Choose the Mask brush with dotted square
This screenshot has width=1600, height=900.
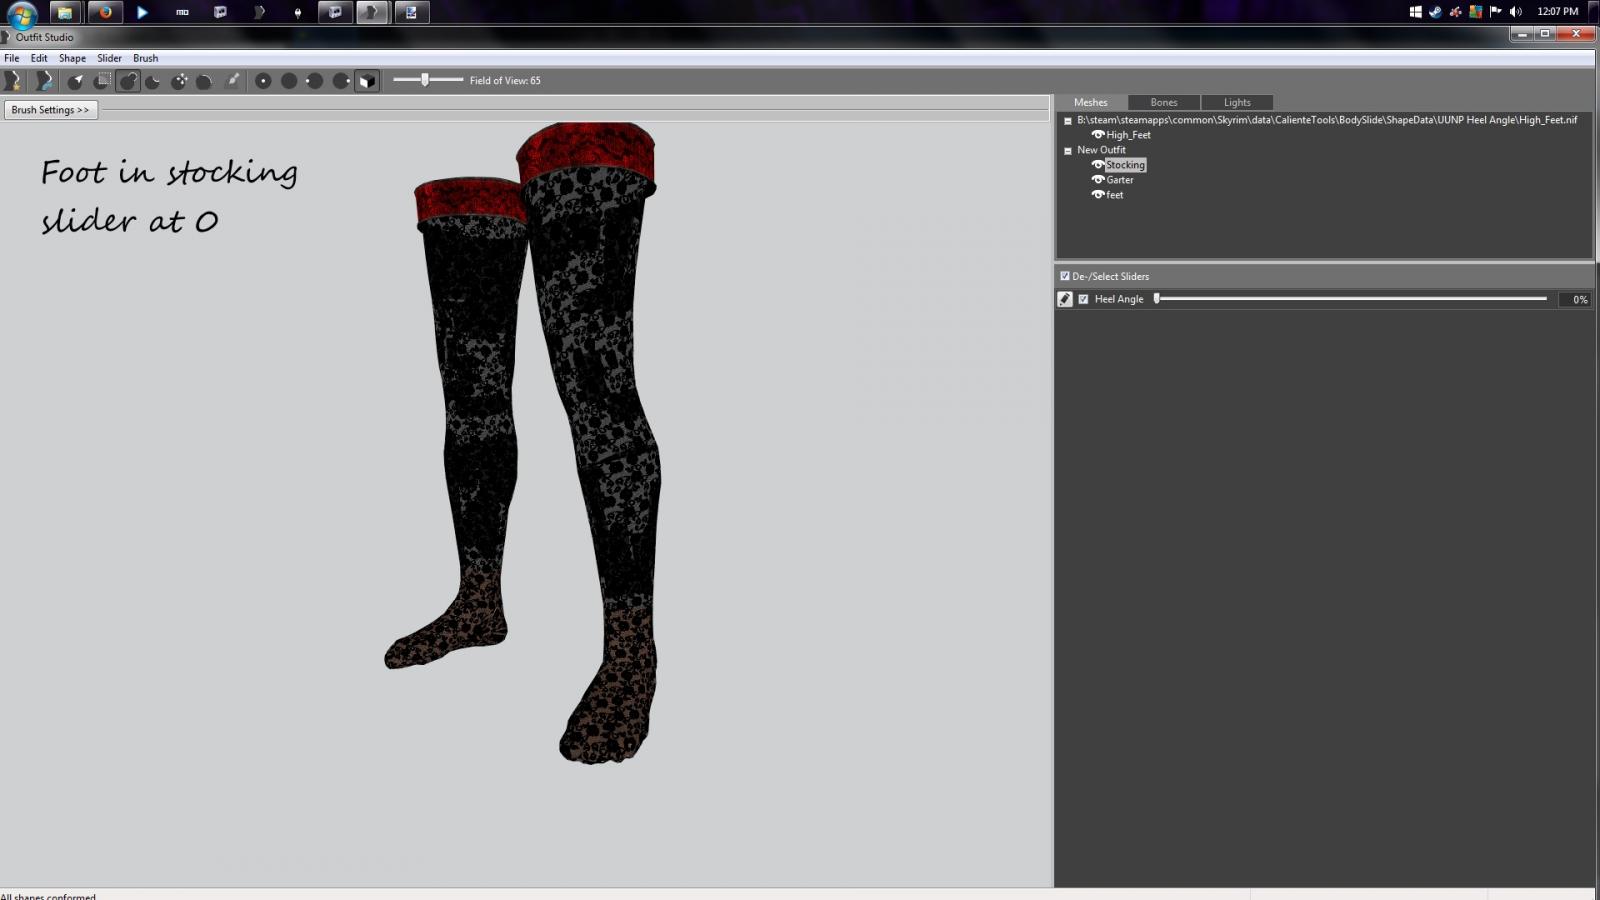(x=102, y=81)
